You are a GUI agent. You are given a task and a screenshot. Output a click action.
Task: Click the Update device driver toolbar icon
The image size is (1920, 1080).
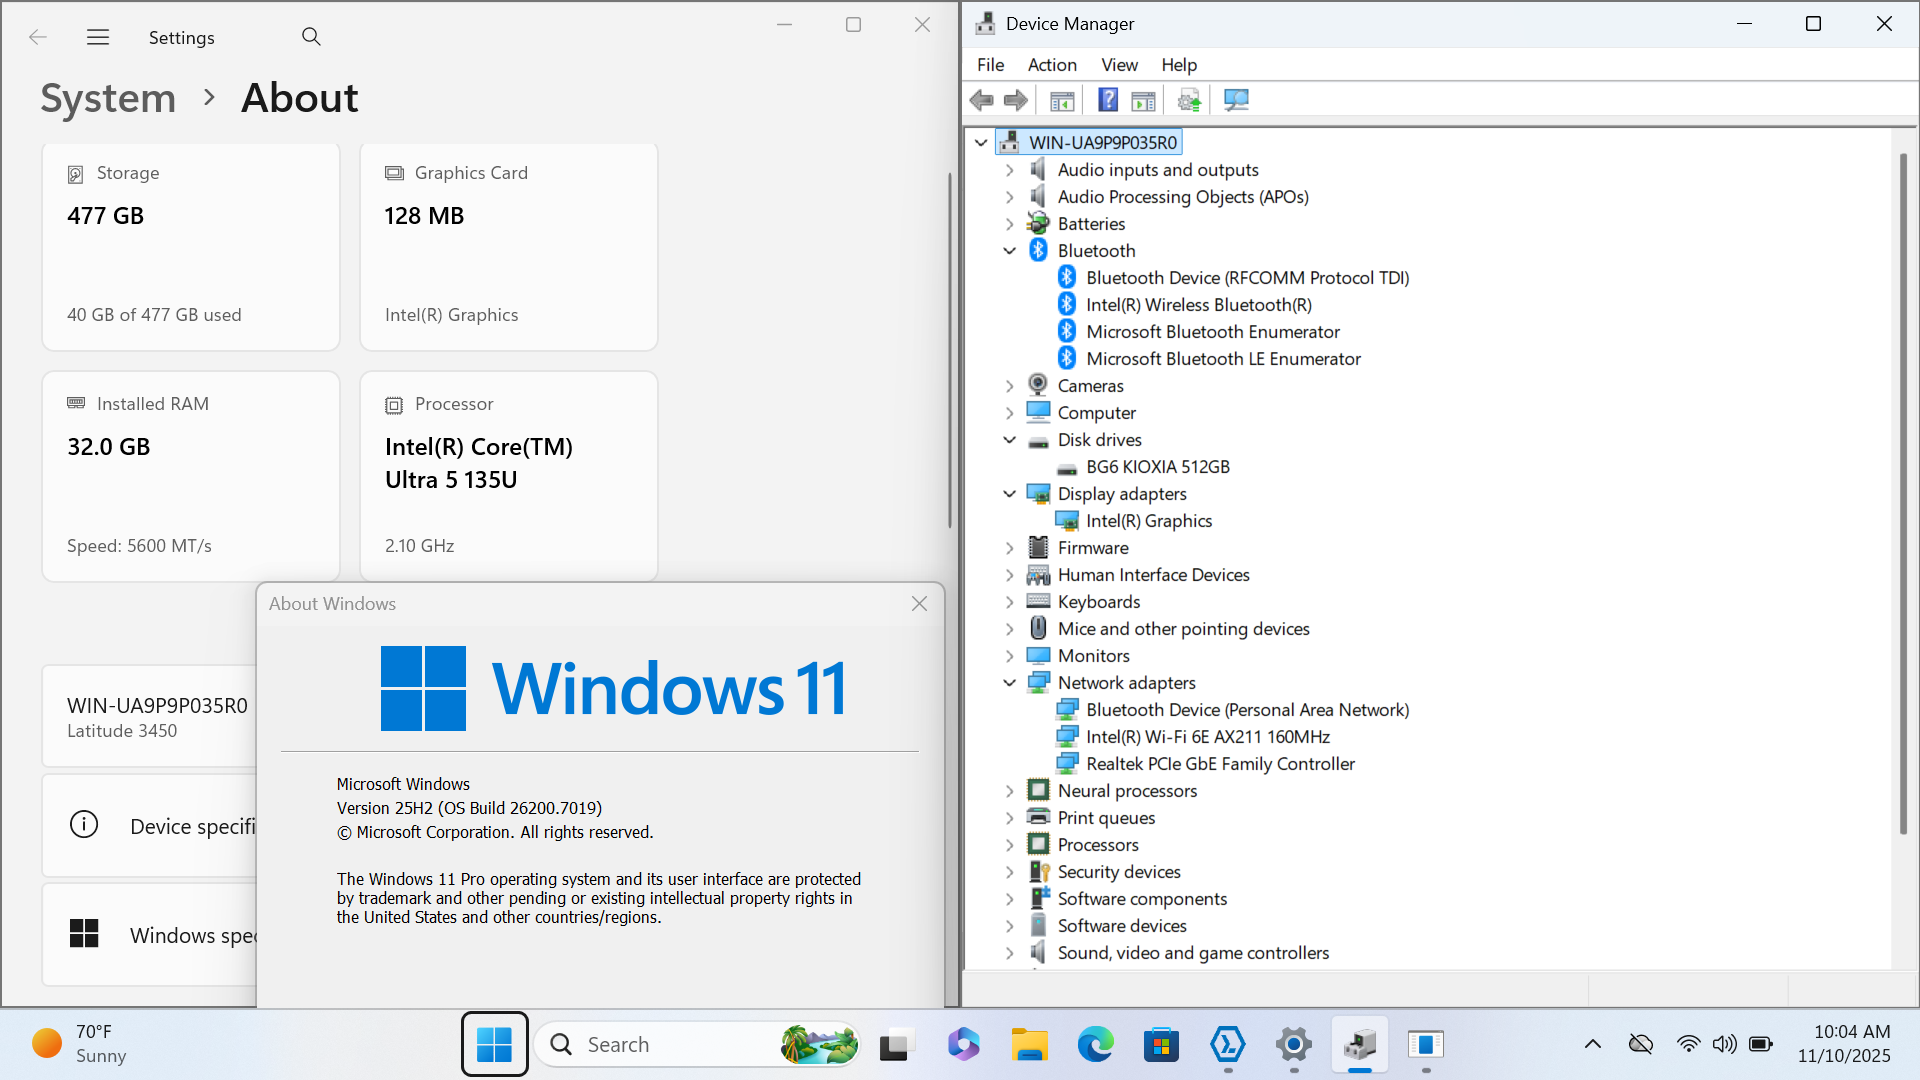coord(1189,100)
